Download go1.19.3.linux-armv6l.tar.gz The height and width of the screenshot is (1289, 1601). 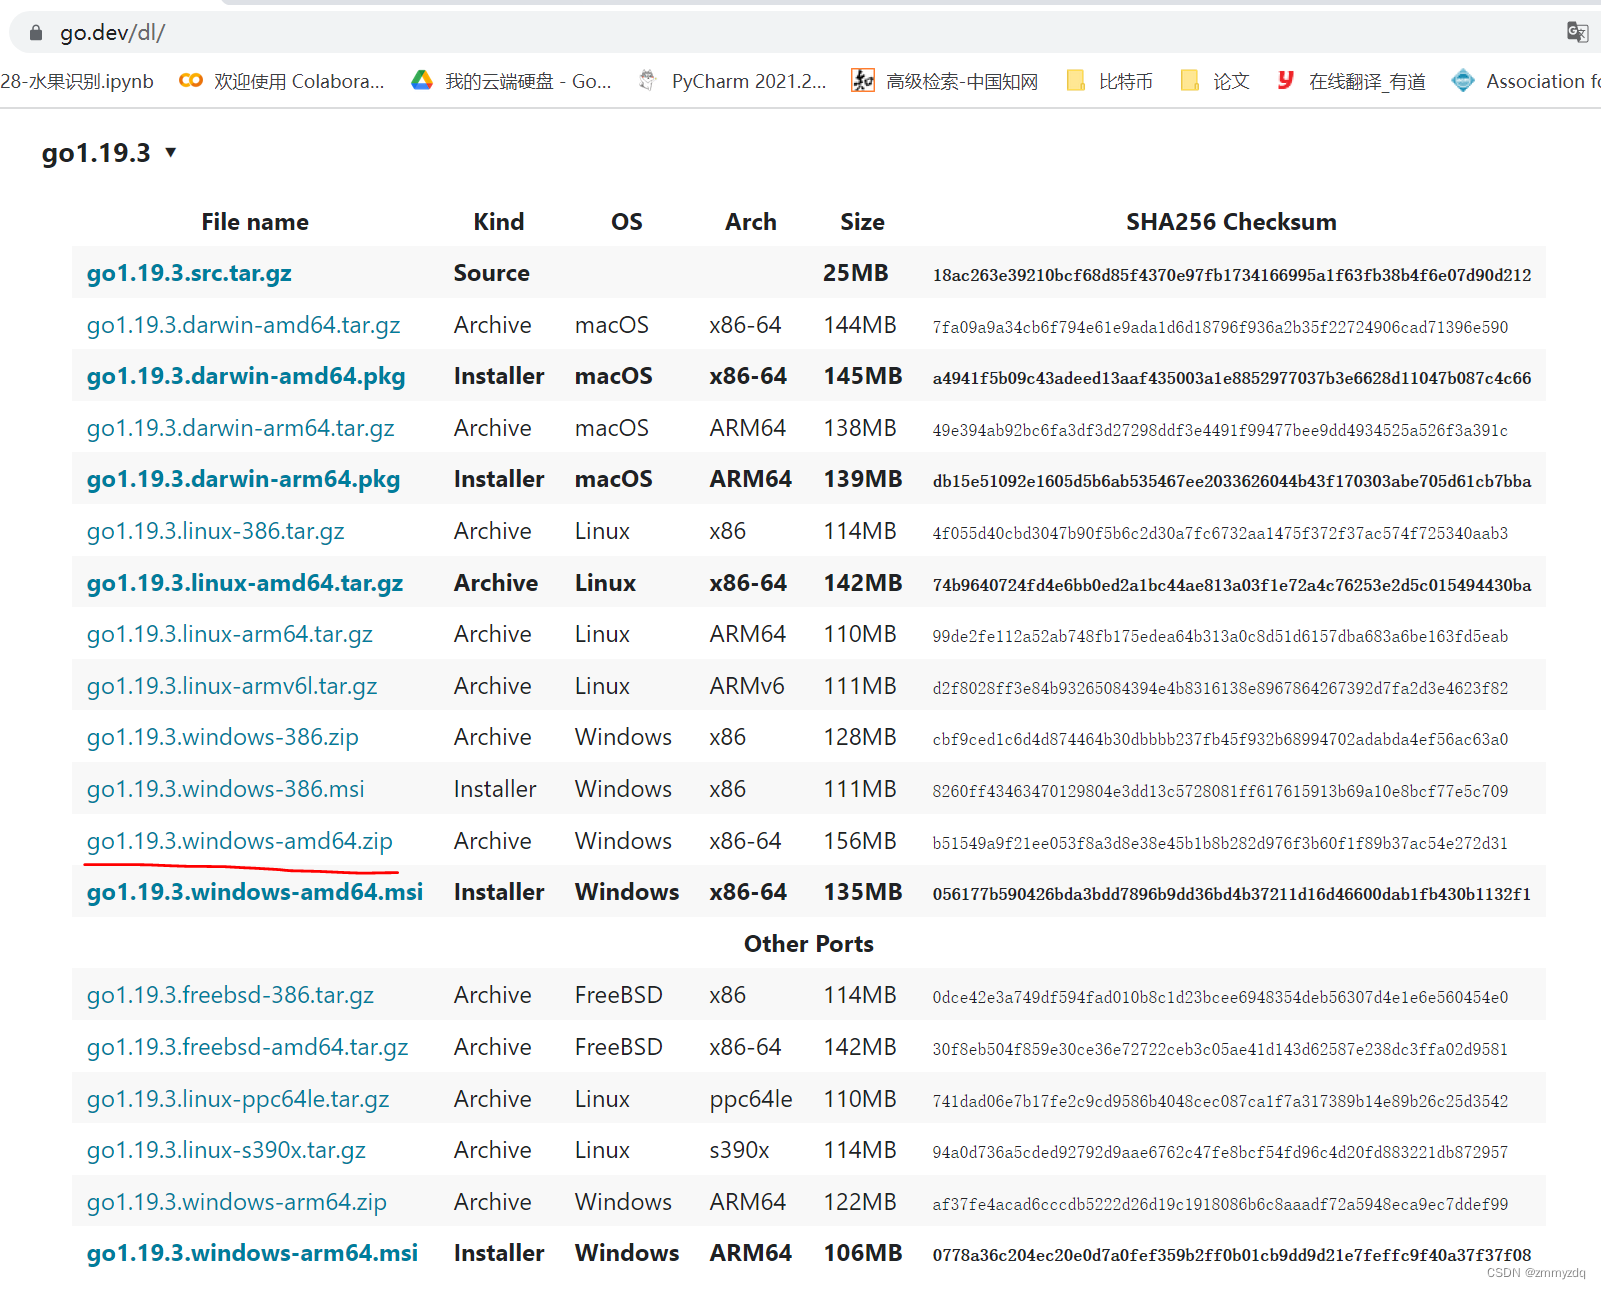point(232,686)
